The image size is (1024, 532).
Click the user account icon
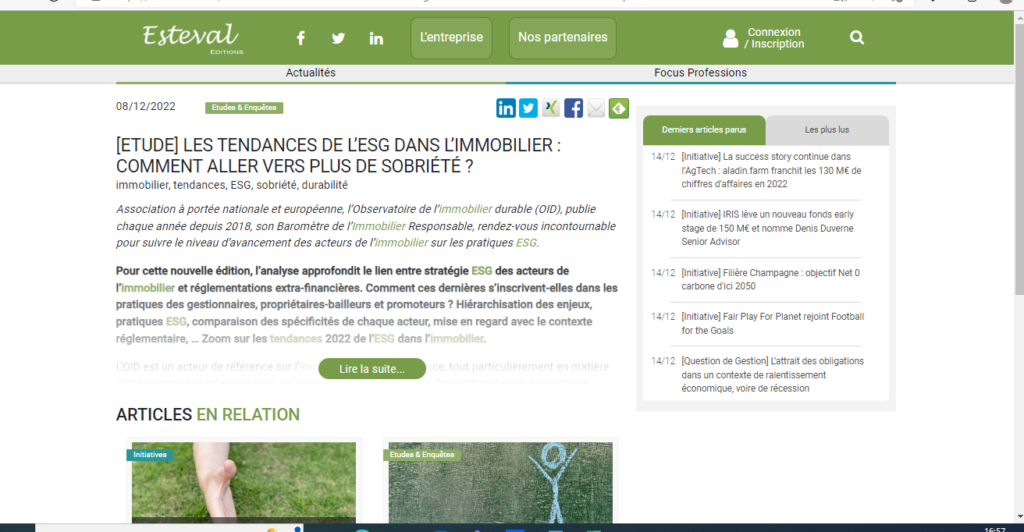[x=730, y=38]
